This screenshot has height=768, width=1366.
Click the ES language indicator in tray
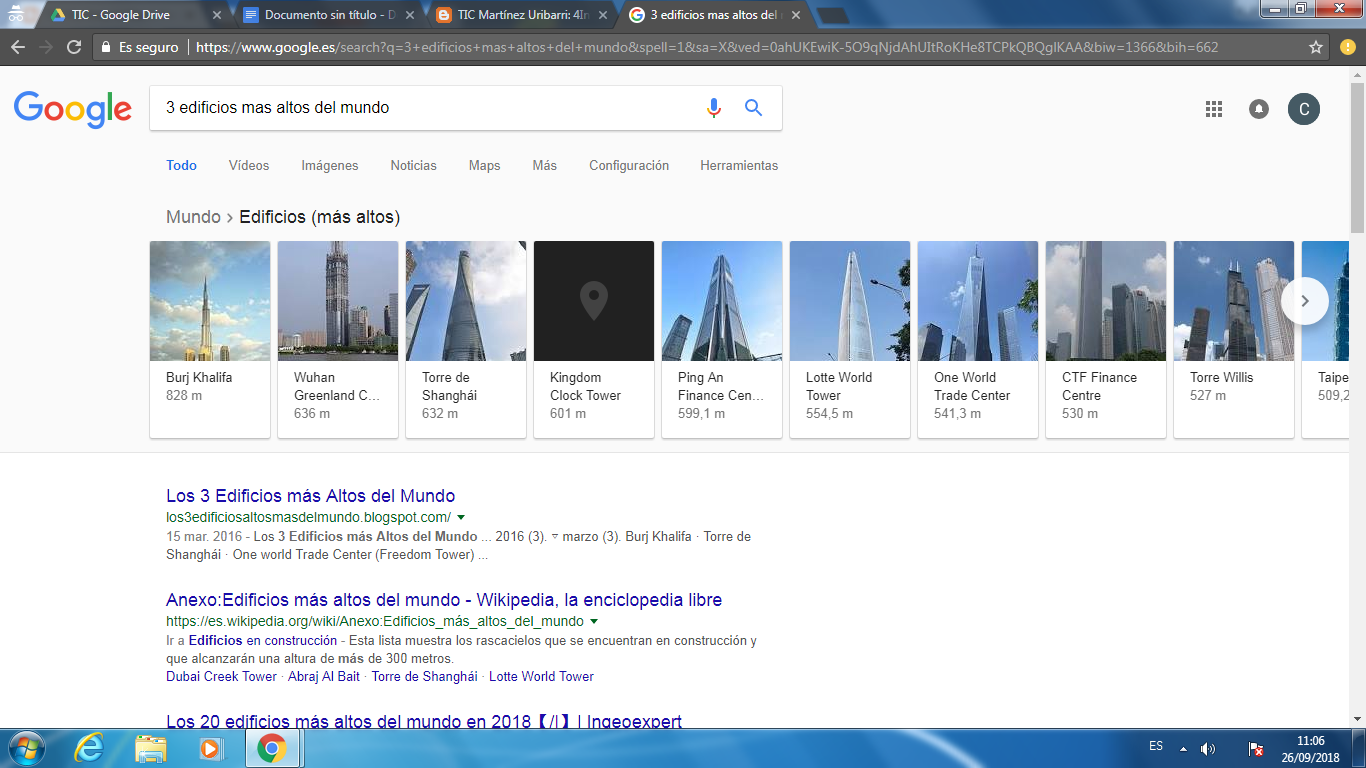[1156, 747]
